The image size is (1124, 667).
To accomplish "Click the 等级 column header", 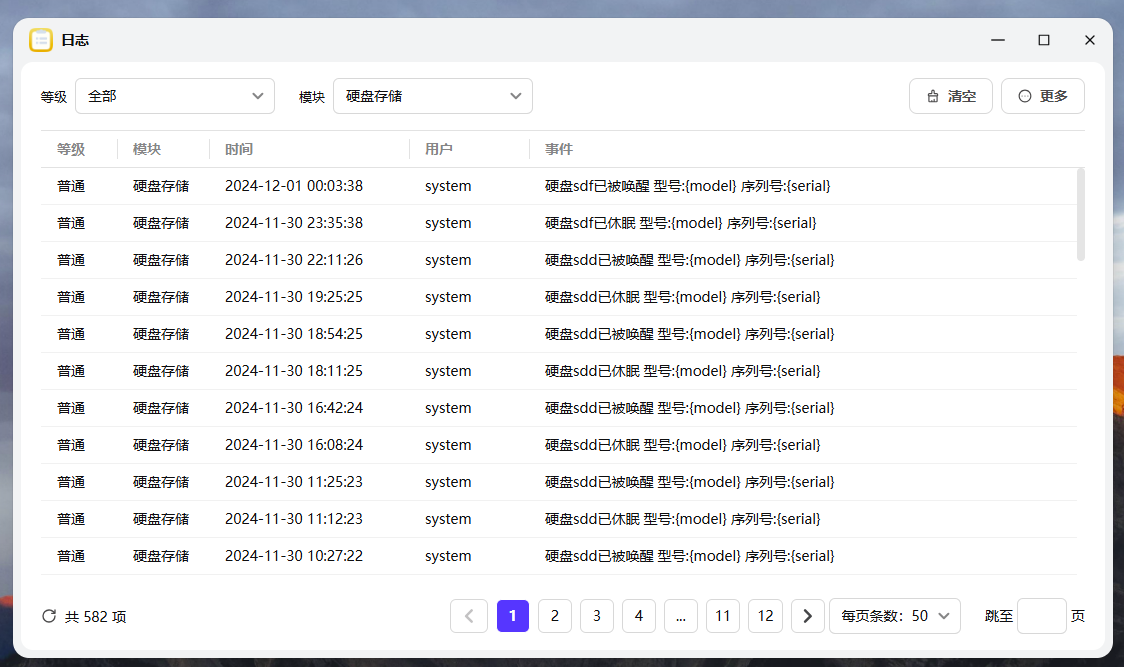I will pos(71,149).
